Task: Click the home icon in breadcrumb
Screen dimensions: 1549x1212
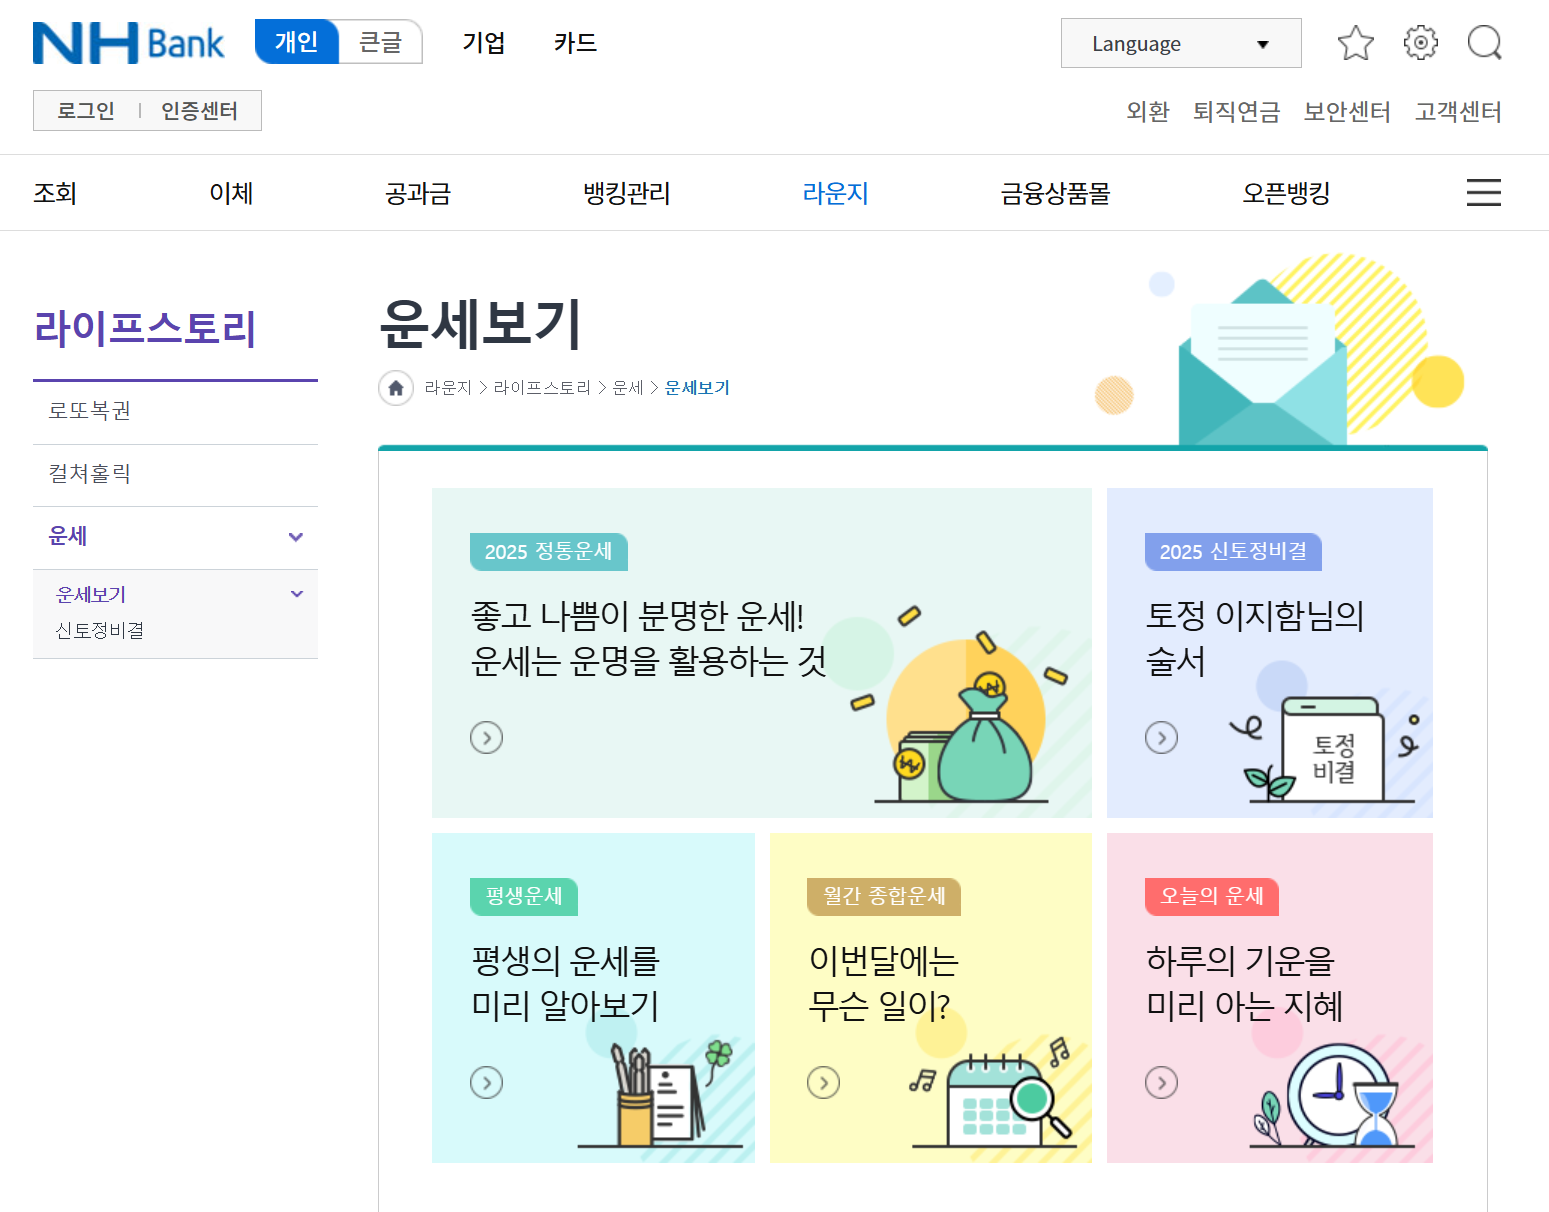Action: tap(396, 388)
